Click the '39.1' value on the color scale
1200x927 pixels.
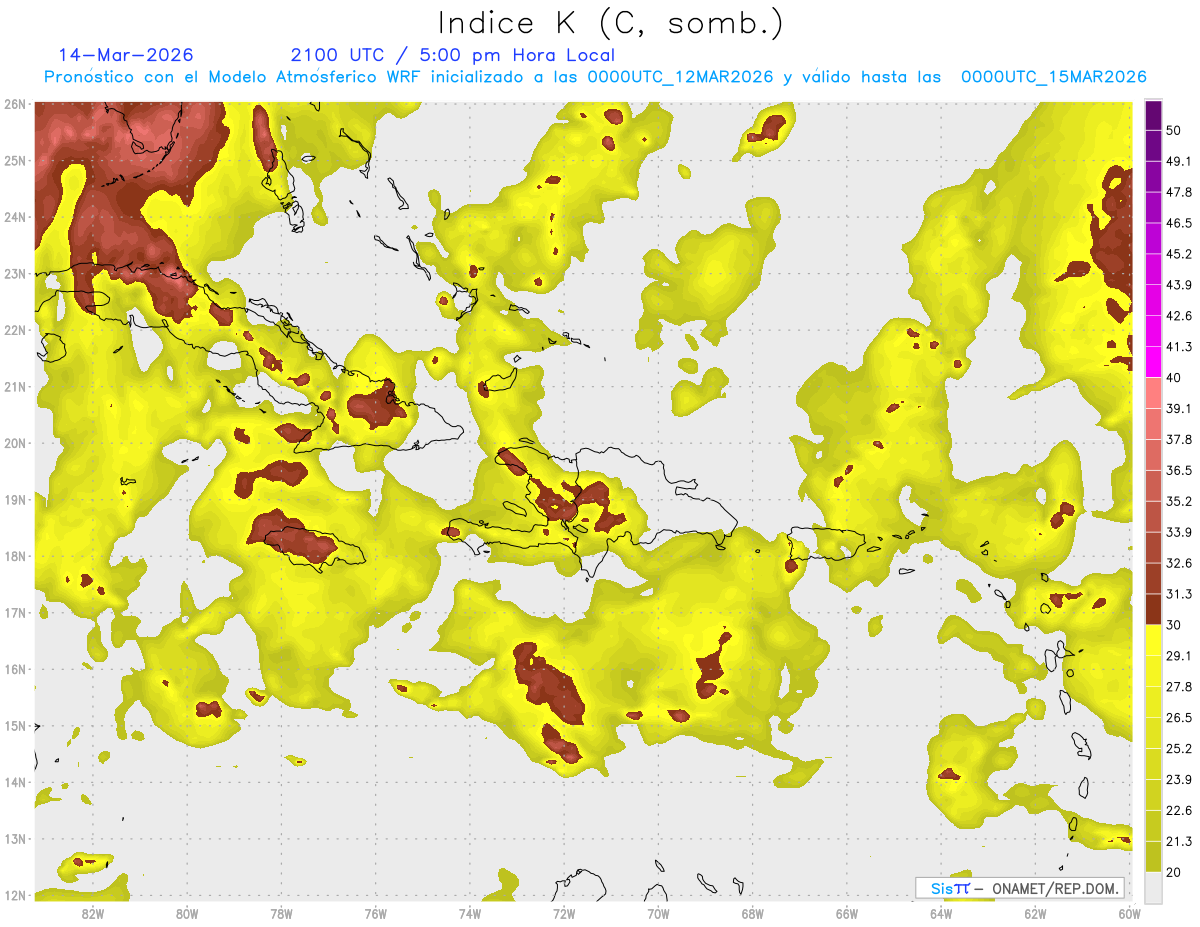[1179, 409]
